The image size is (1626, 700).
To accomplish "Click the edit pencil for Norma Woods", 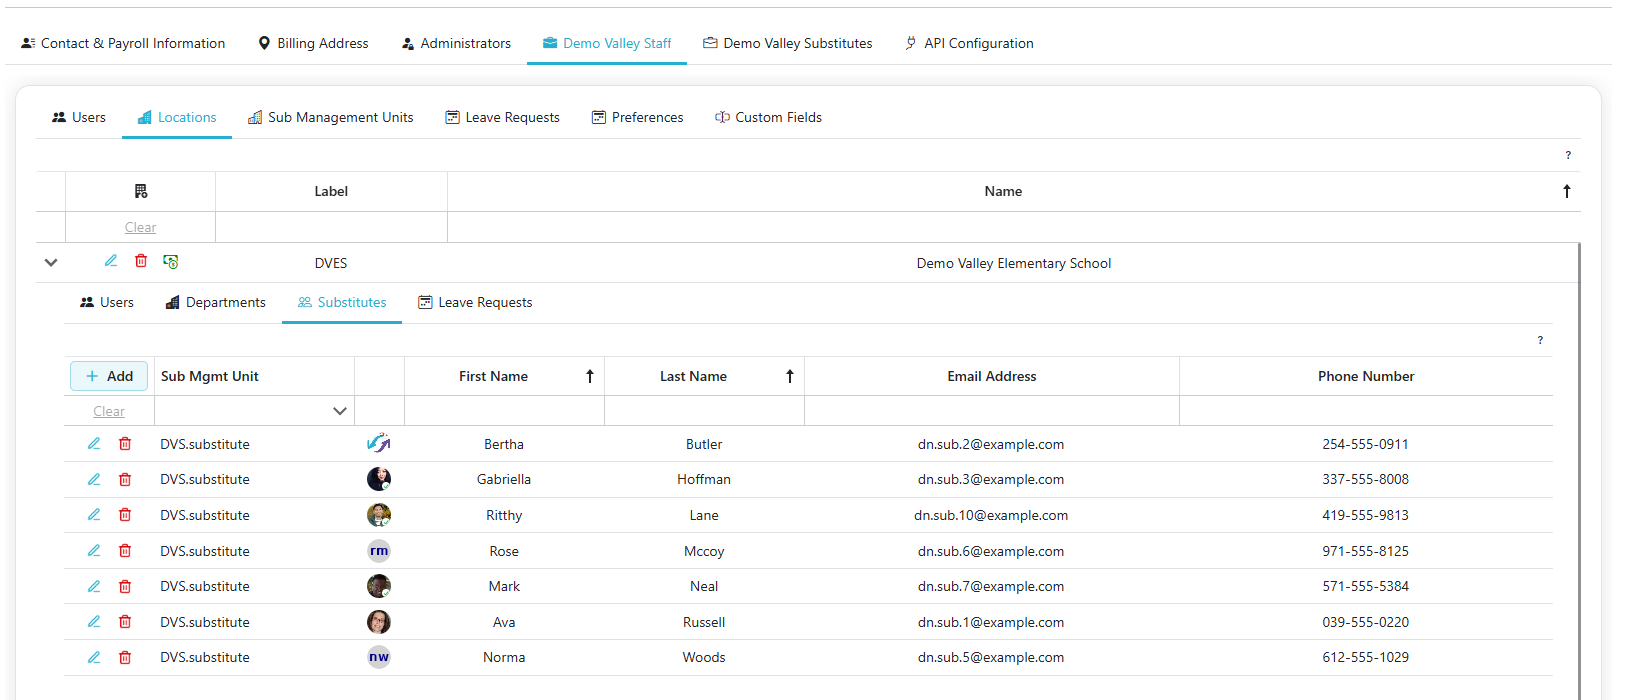I will point(94,658).
